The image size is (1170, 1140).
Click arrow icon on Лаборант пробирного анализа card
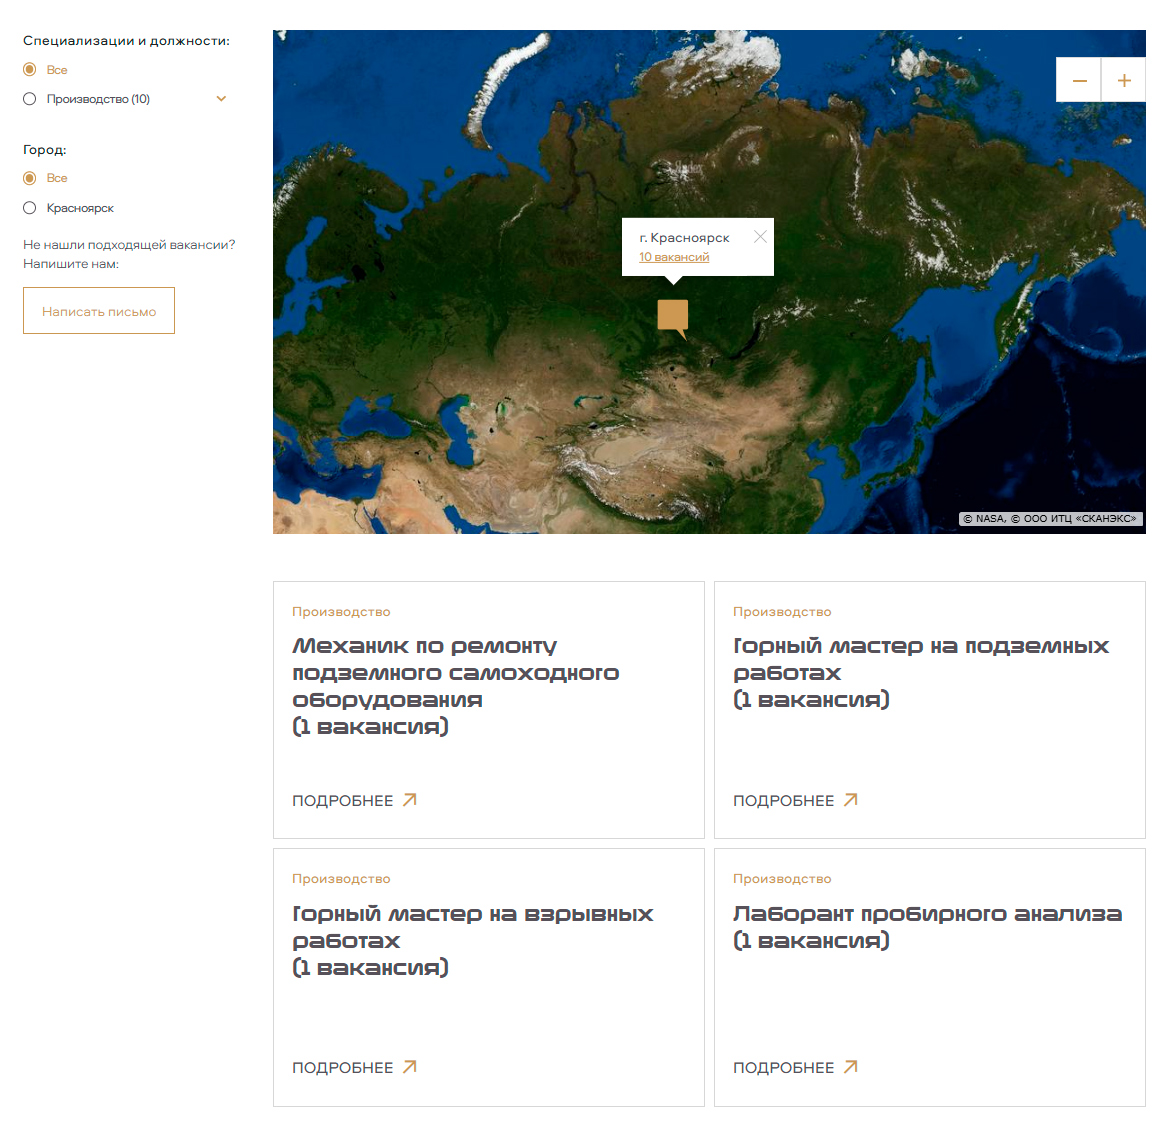(850, 1067)
